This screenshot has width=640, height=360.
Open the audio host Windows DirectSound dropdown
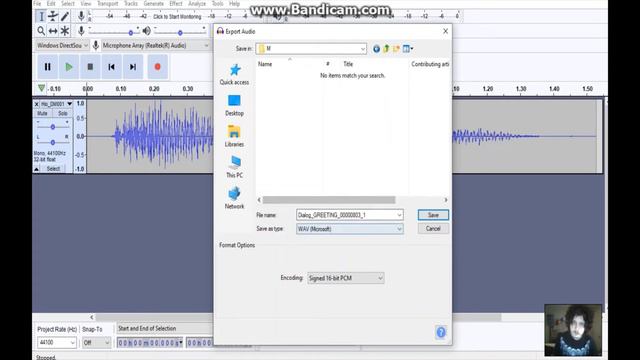pos(62,46)
